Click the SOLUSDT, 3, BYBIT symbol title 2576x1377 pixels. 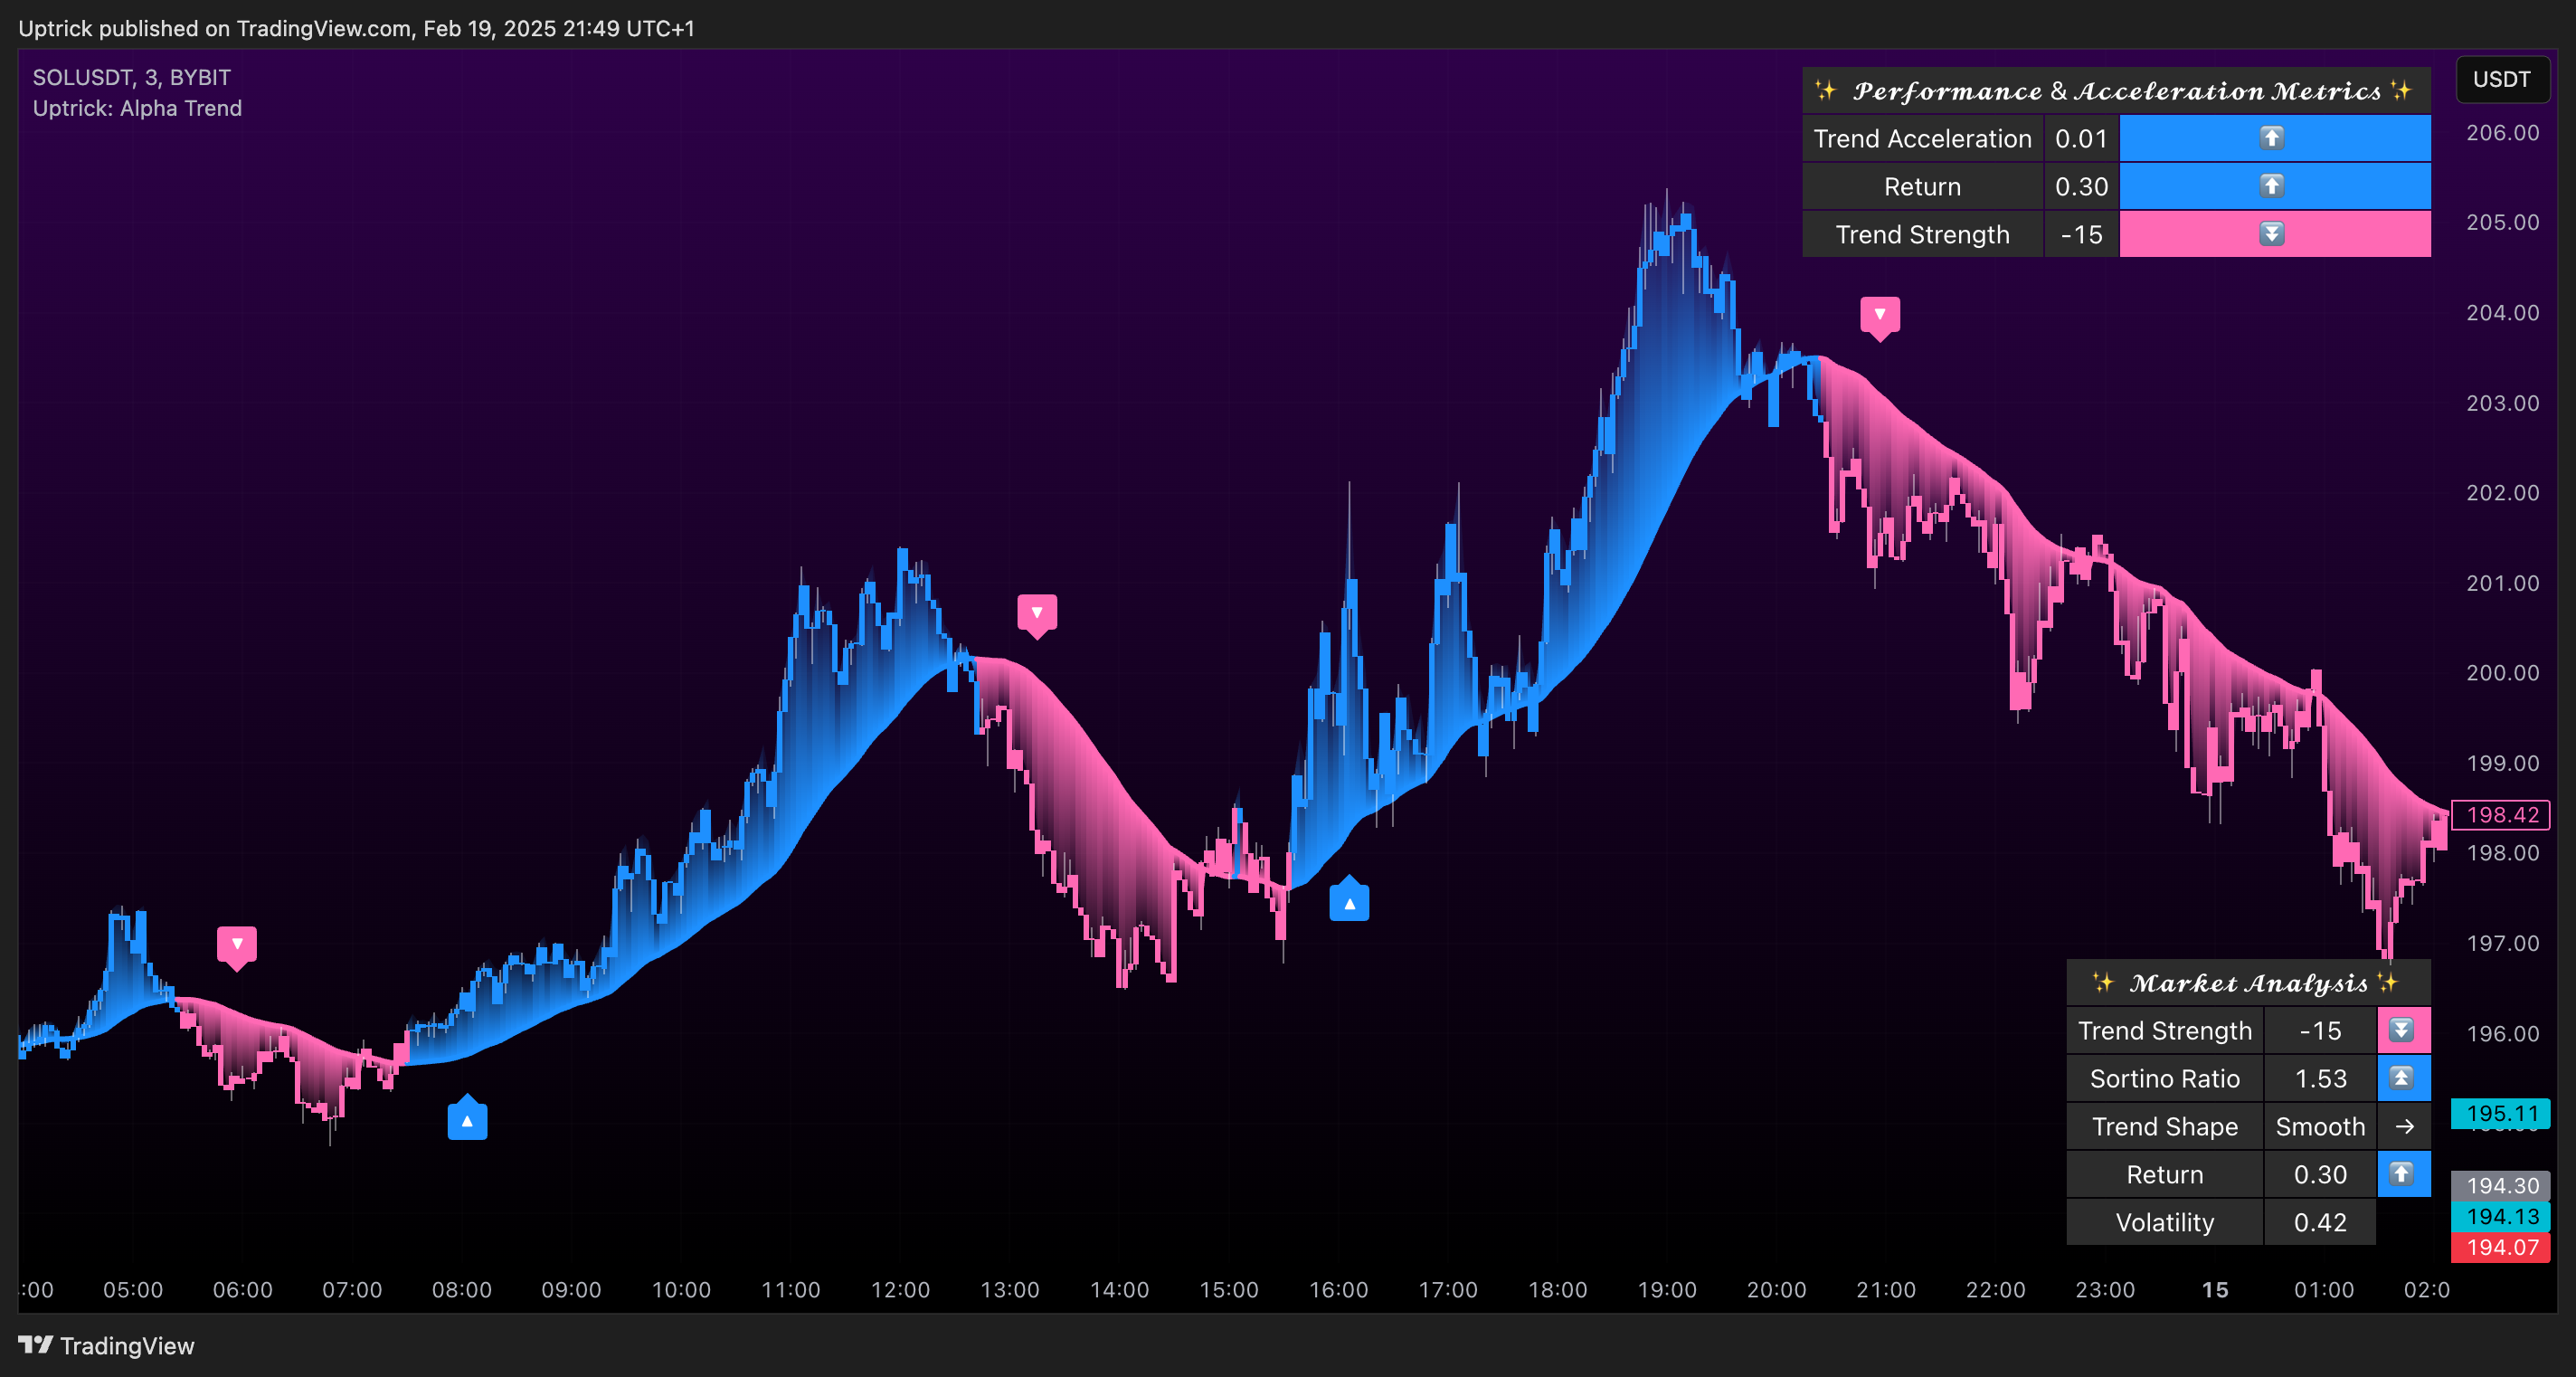pyautogui.click(x=132, y=77)
